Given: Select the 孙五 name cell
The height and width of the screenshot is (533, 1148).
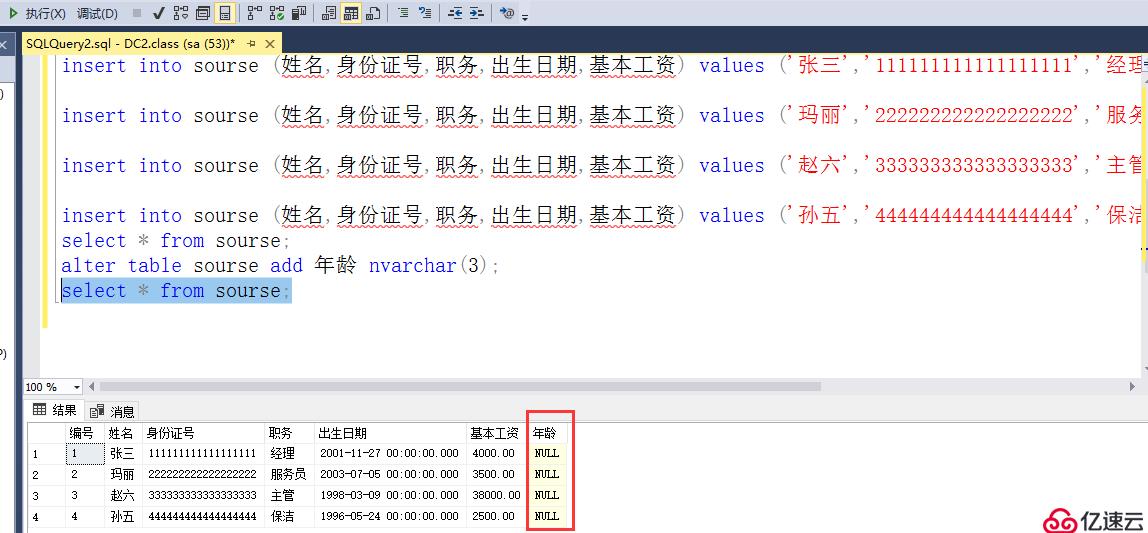Looking at the screenshot, I should [x=124, y=516].
